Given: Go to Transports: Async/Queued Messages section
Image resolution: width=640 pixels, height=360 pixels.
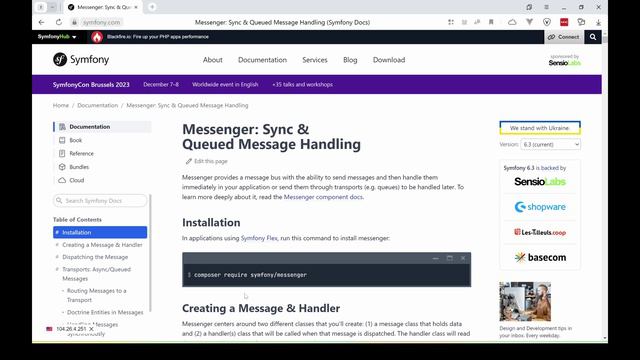Looking at the screenshot, I should click(x=96, y=274).
